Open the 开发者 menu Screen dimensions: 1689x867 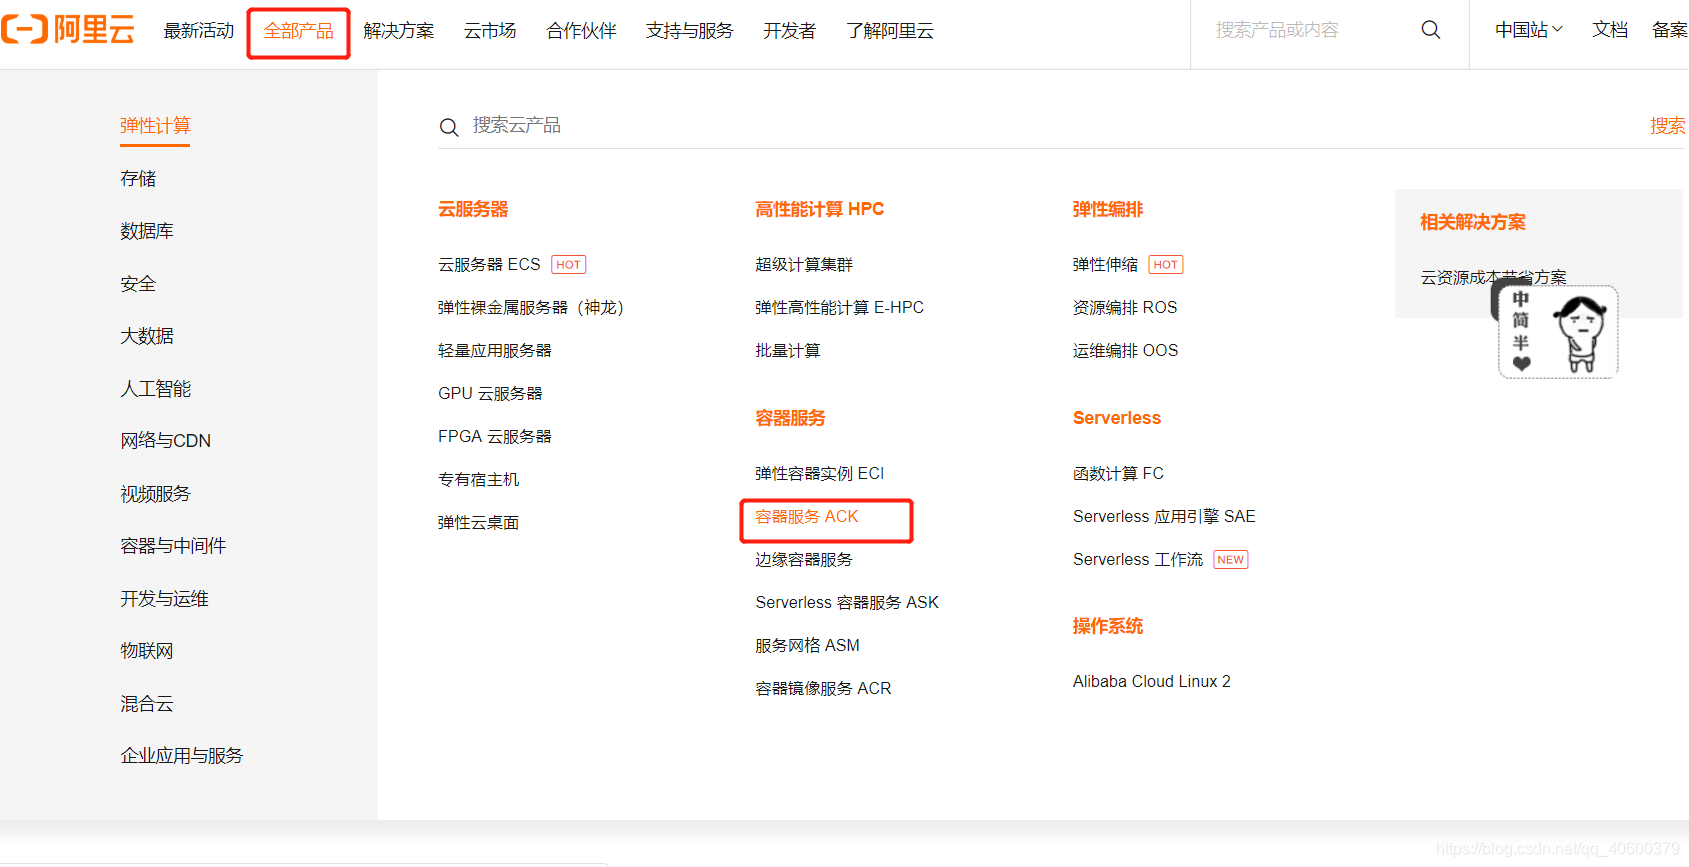pyautogui.click(x=789, y=31)
